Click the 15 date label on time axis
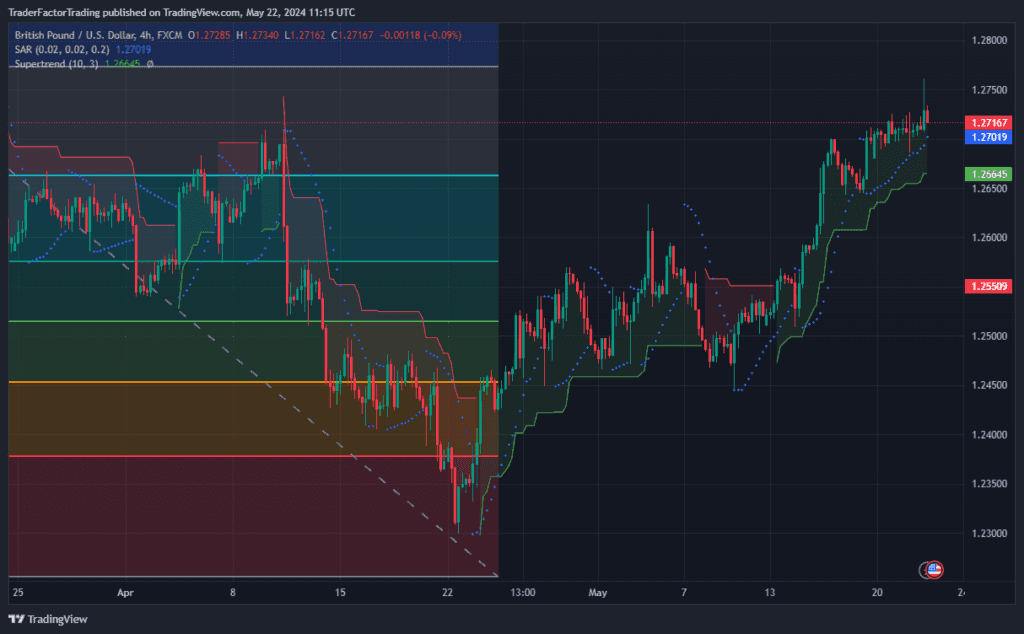This screenshot has height=634, width=1024. (x=340, y=593)
